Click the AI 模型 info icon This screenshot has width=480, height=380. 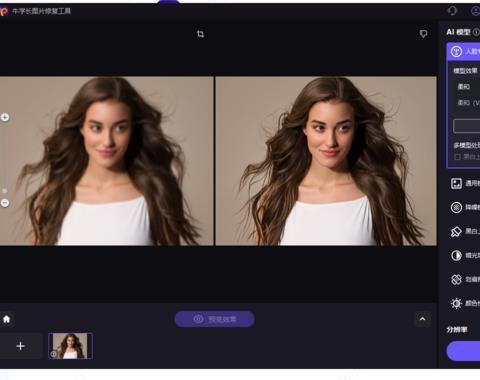(476, 32)
